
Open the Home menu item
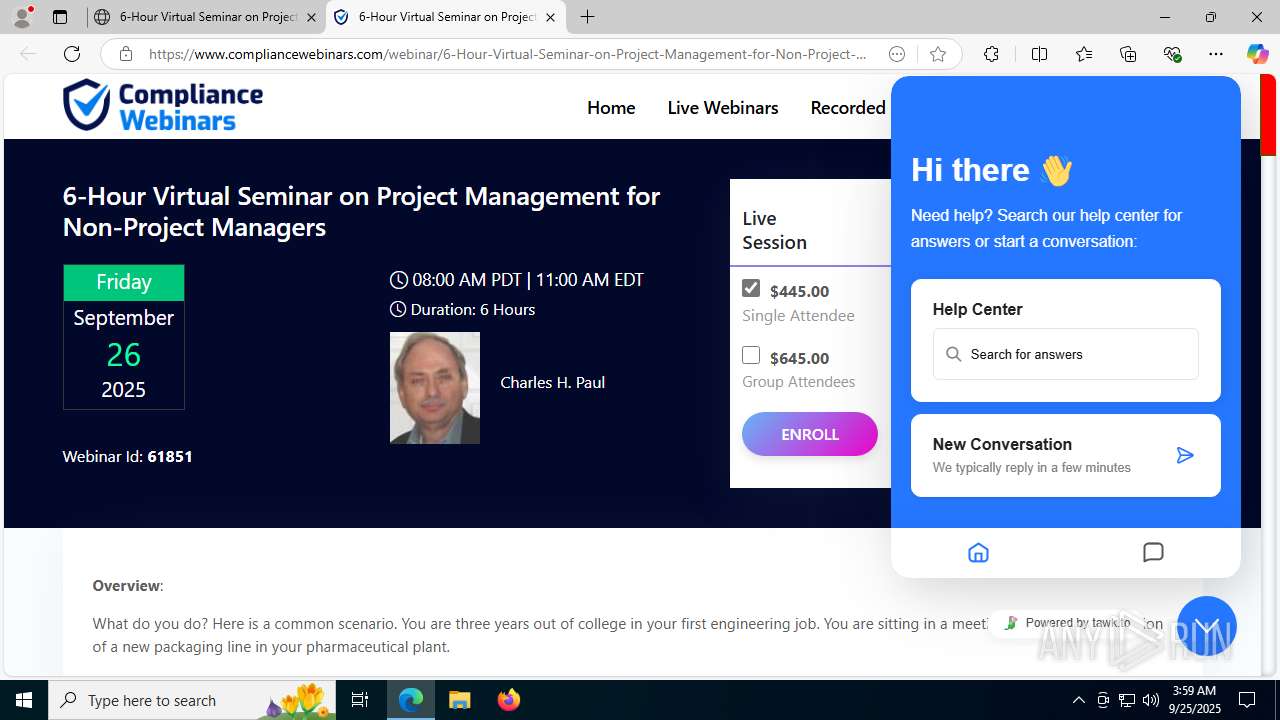coord(611,107)
